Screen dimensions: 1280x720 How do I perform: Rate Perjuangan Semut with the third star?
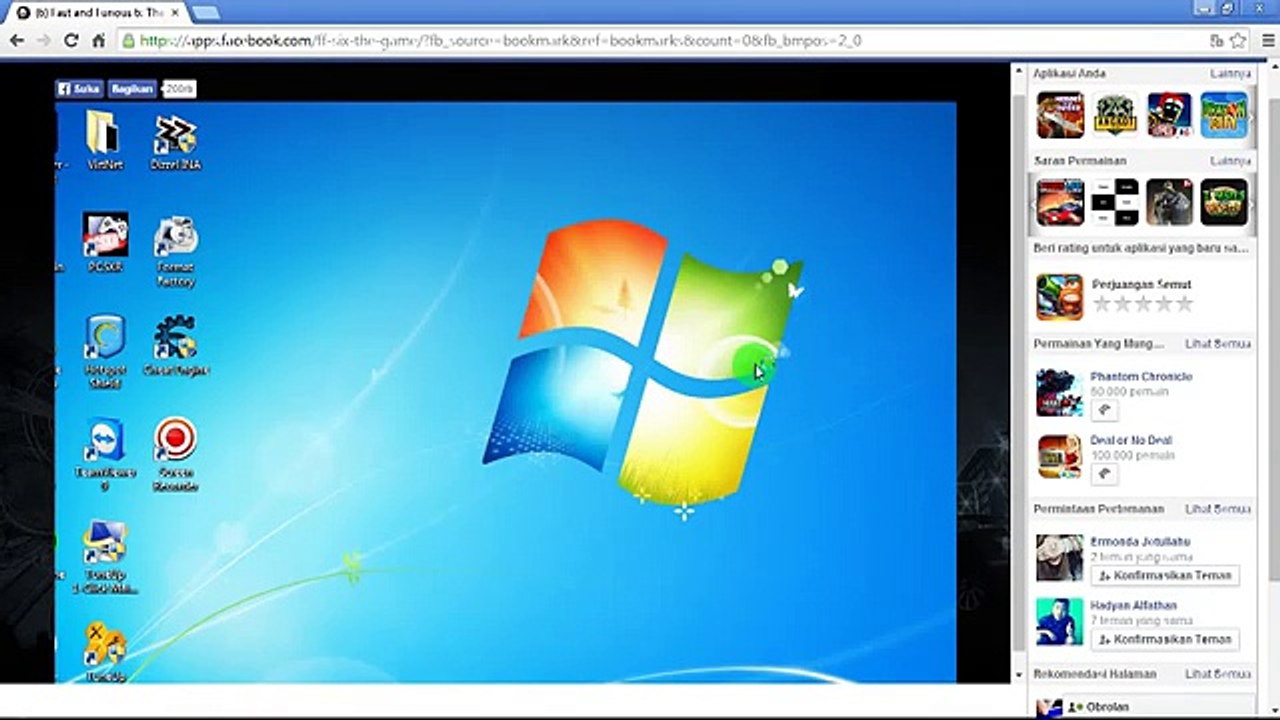tap(1143, 304)
